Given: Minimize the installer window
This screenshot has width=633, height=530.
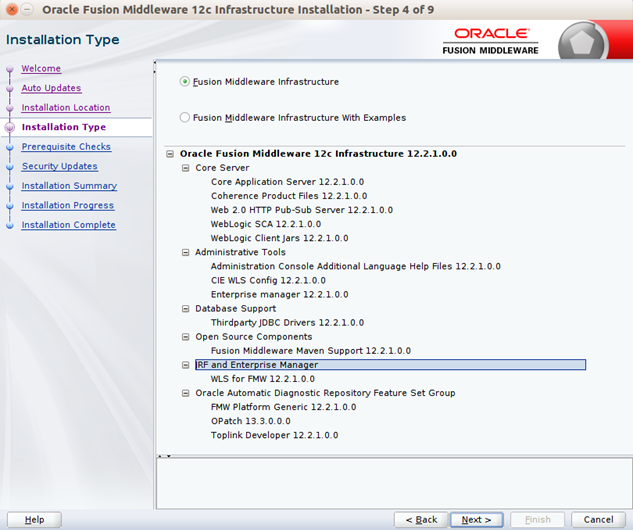Looking at the screenshot, I should 27,9.
